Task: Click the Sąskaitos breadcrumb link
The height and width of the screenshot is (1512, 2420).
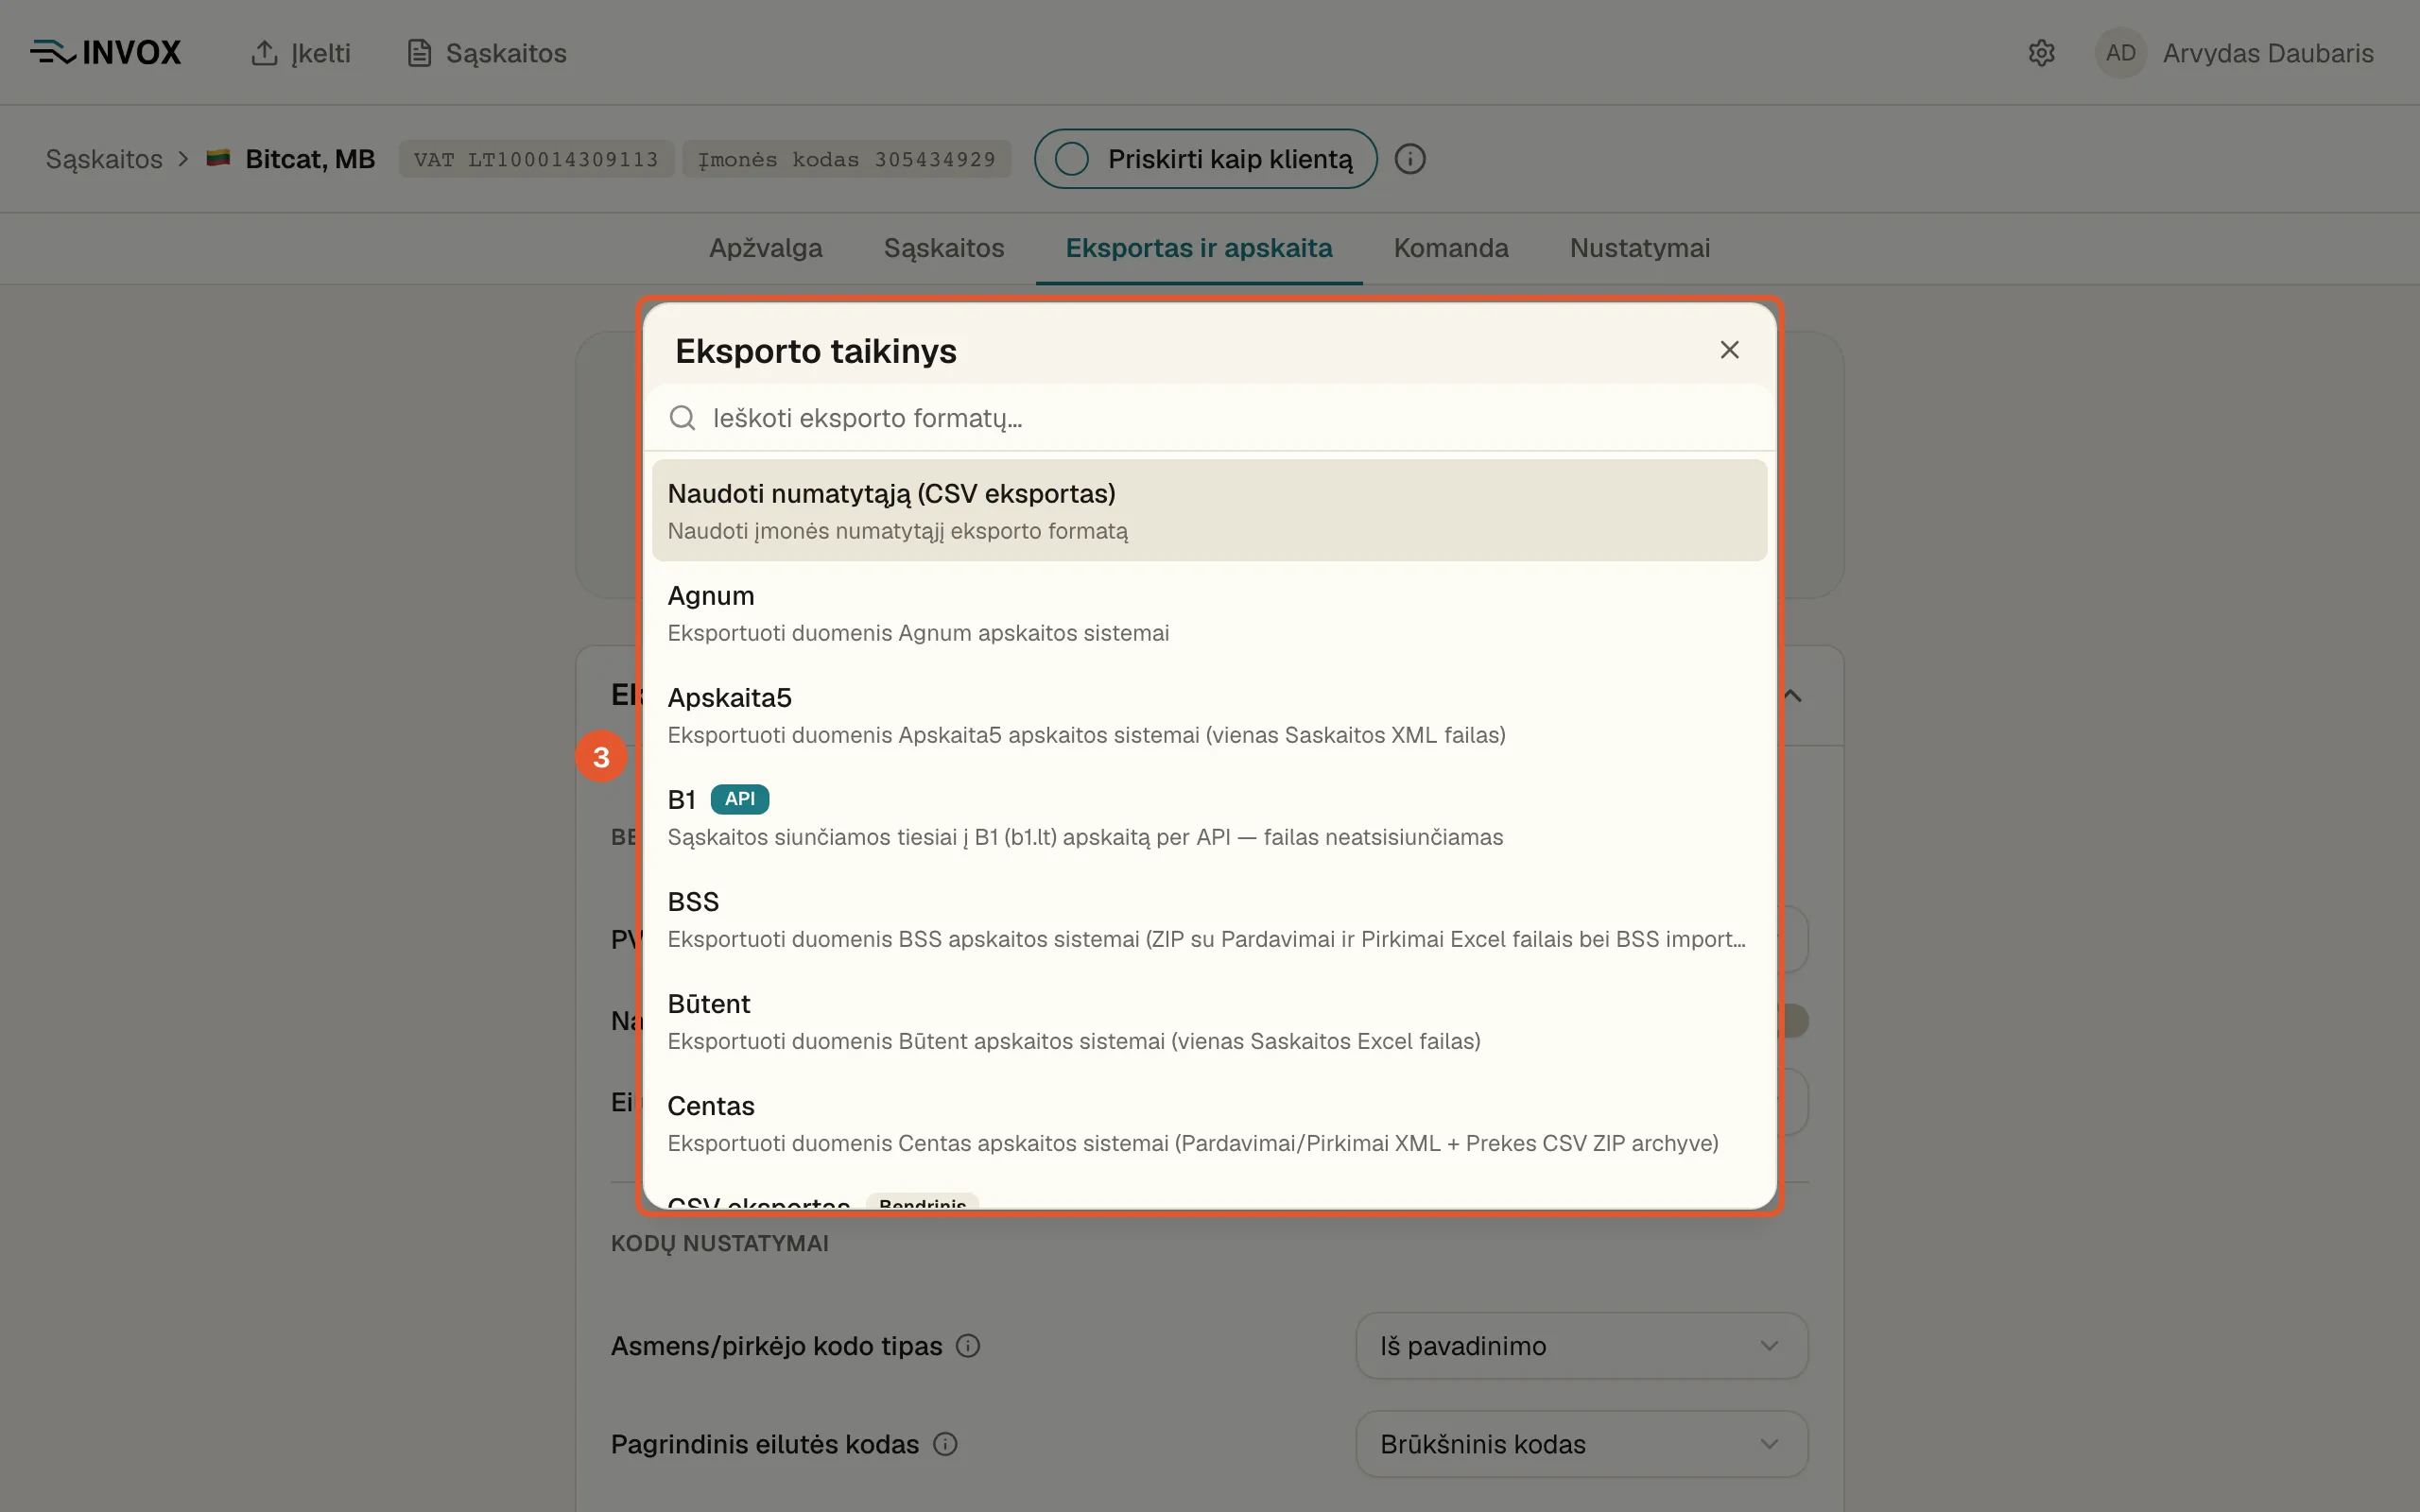Action: 104,159
